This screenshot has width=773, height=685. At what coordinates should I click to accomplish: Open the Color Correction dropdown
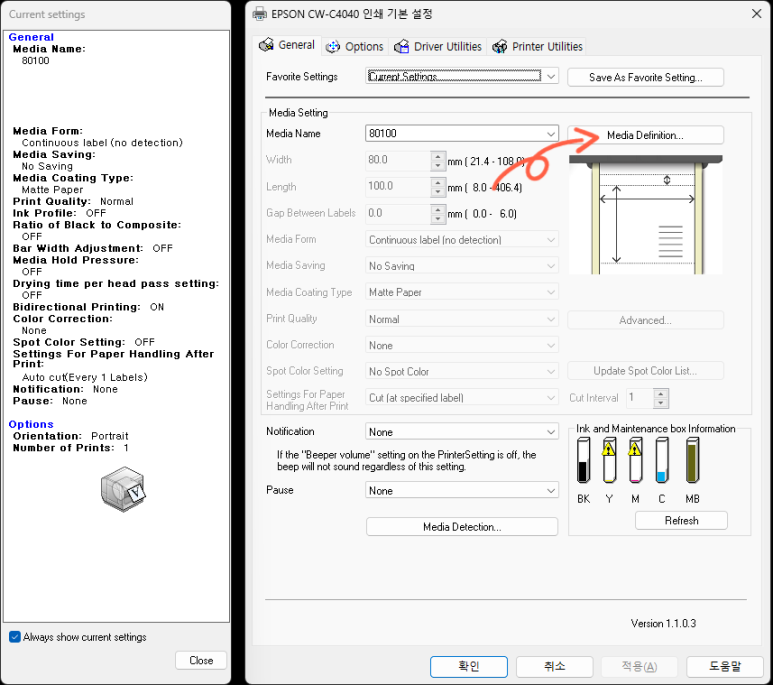pyautogui.click(x=462, y=345)
